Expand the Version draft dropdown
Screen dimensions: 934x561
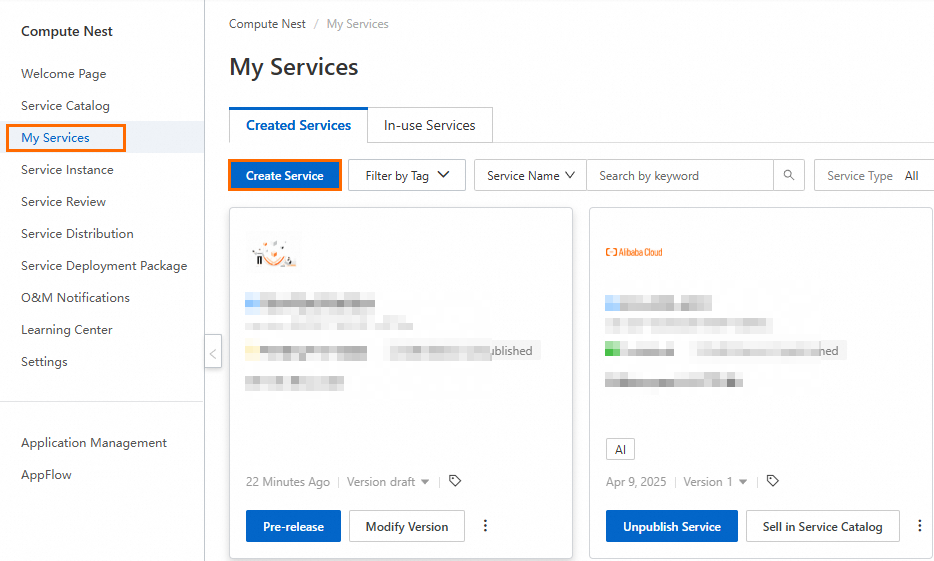pos(388,482)
